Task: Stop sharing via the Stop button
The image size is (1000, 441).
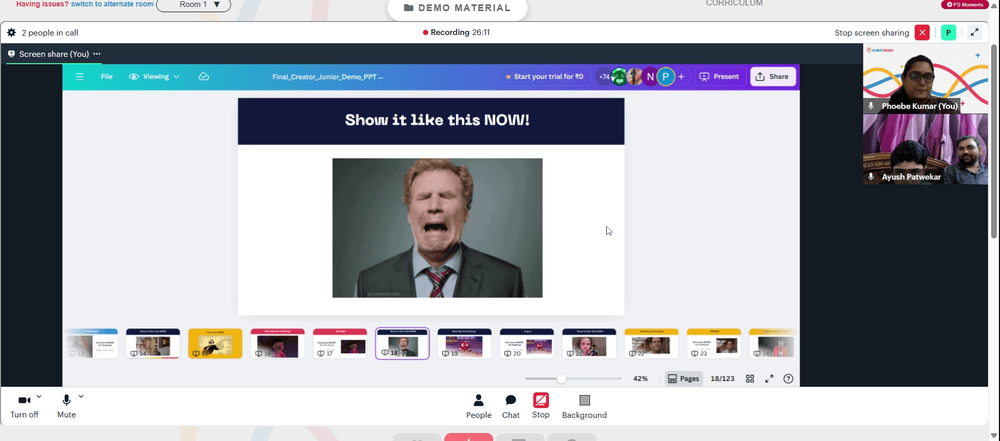Action: [x=541, y=407]
